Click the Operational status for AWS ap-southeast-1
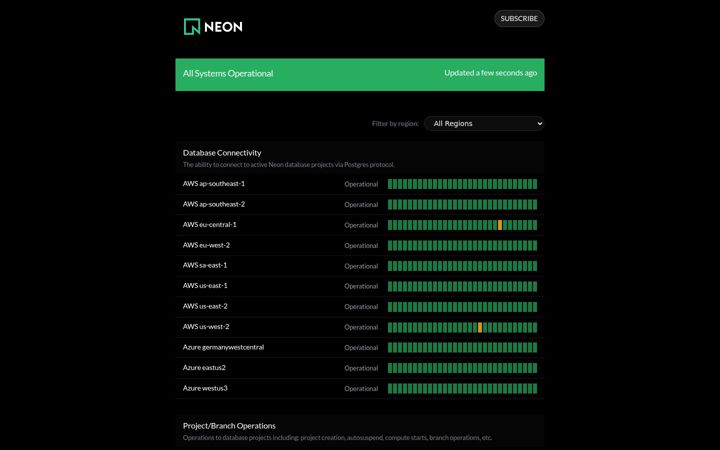 point(361,184)
